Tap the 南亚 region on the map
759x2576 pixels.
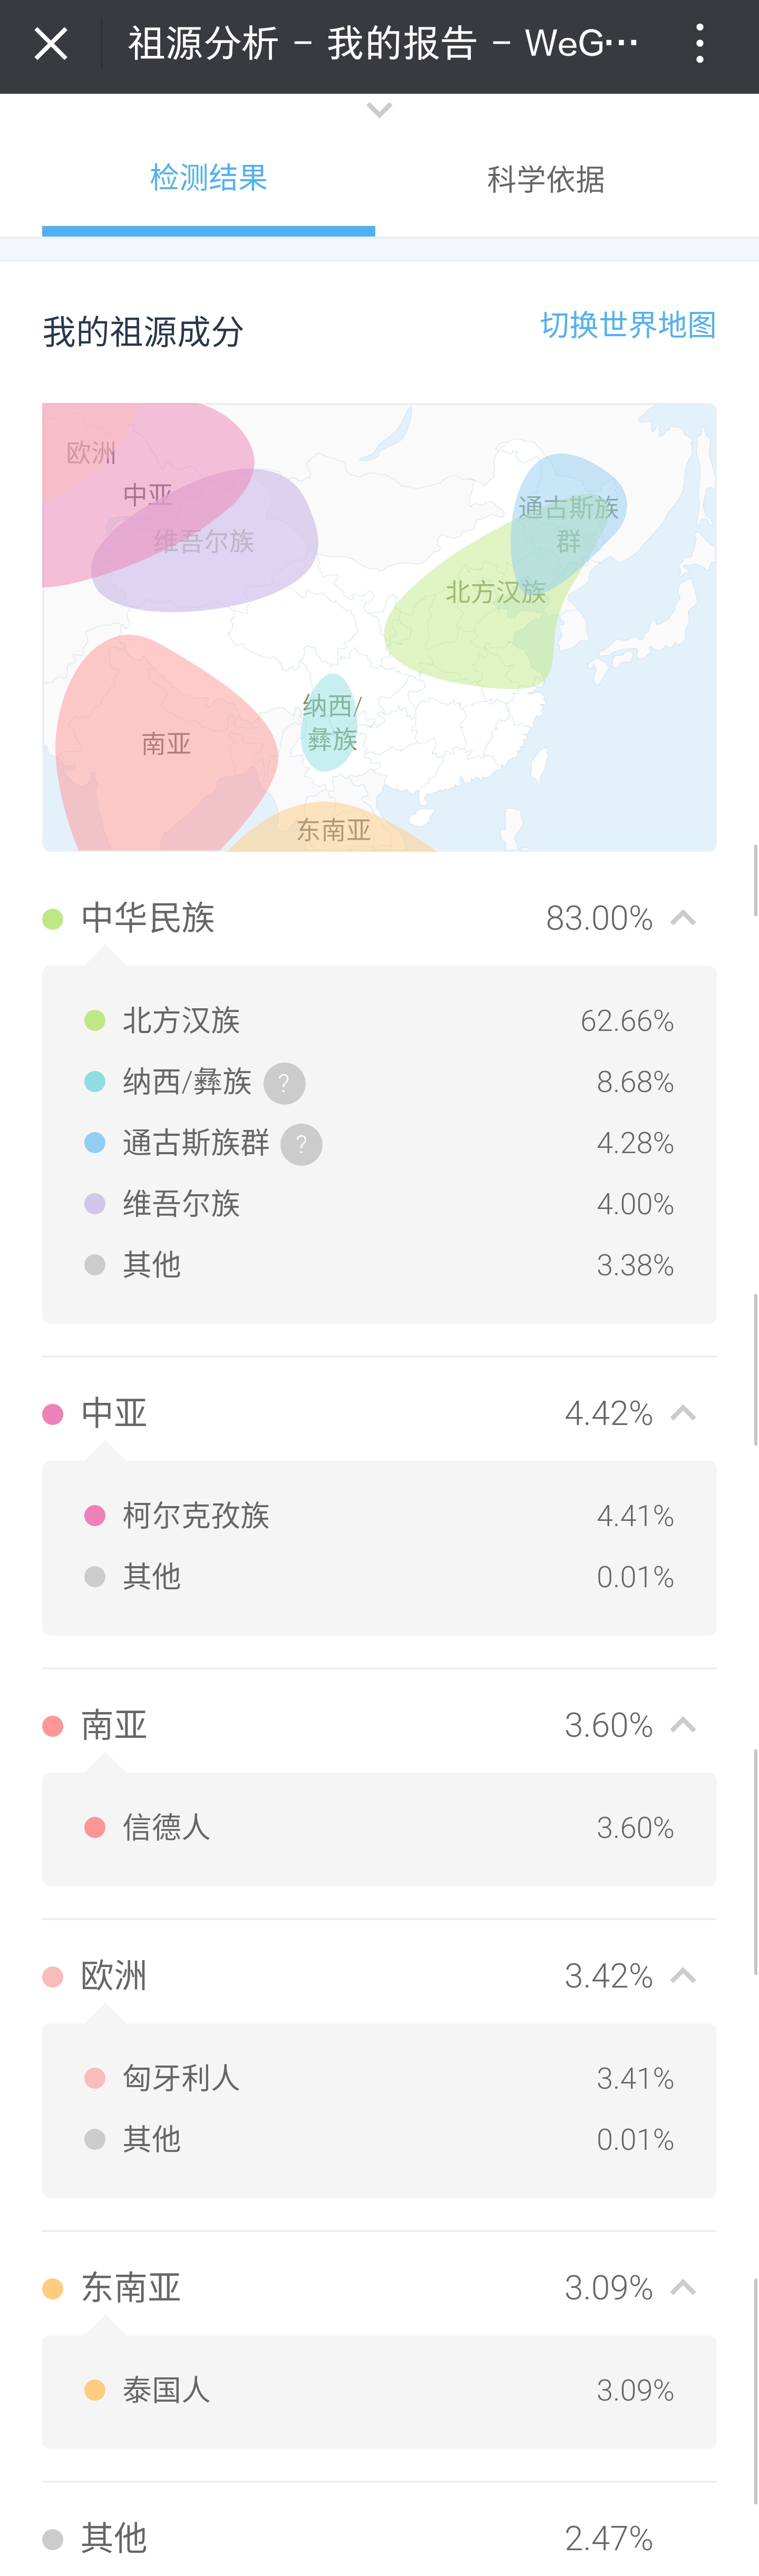[x=165, y=745]
